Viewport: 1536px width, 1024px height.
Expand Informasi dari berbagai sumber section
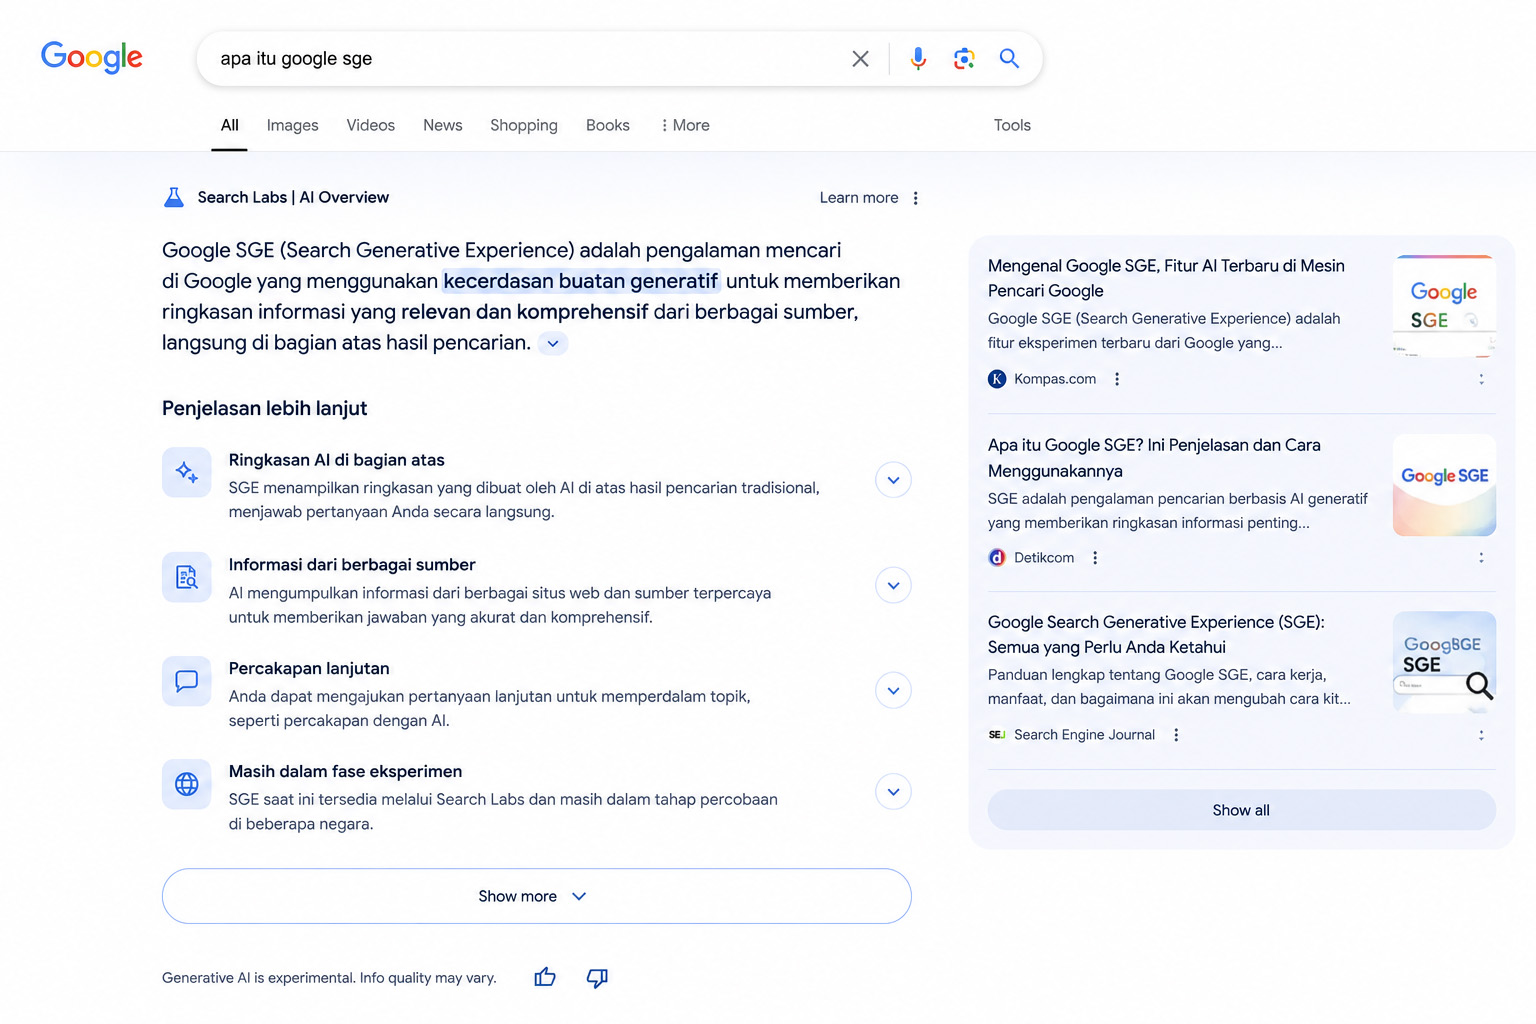pyautogui.click(x=893, y=585)
